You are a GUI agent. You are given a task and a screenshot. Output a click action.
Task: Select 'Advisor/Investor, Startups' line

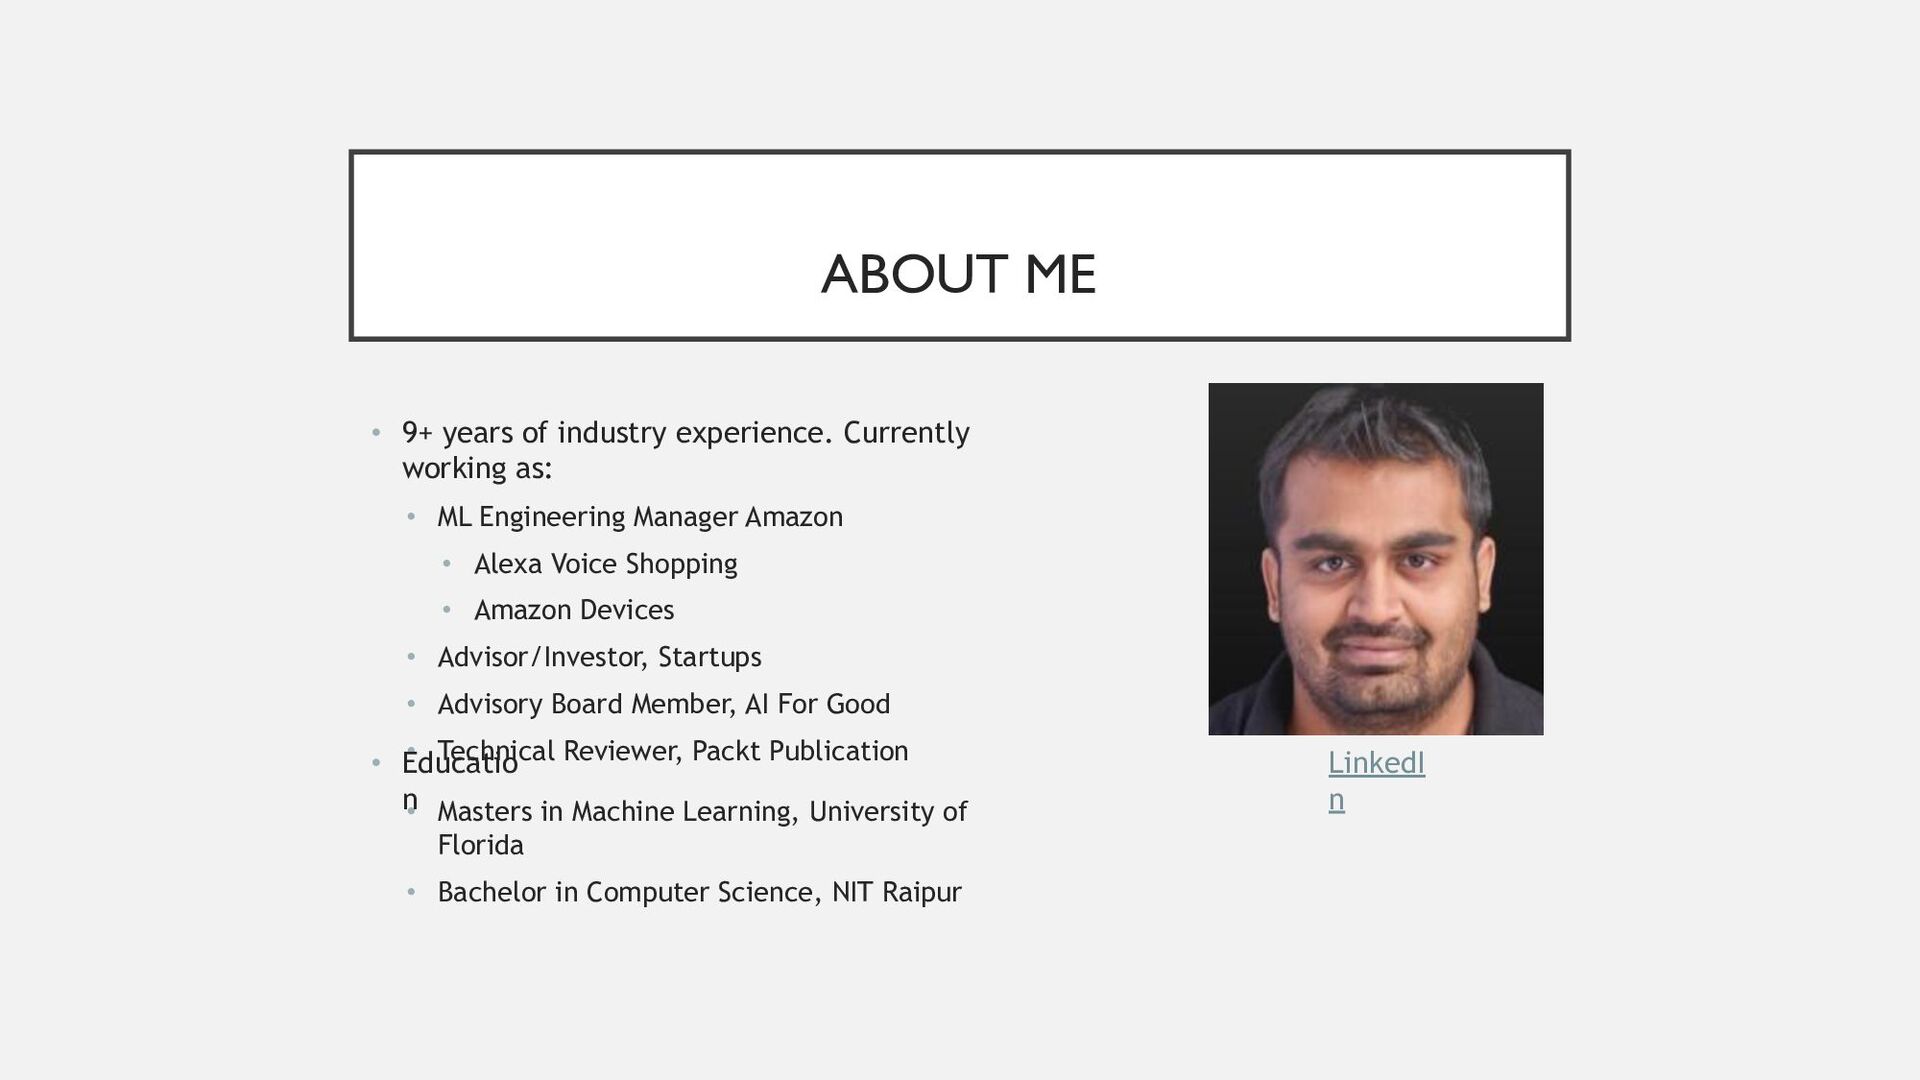coord(599,657)
